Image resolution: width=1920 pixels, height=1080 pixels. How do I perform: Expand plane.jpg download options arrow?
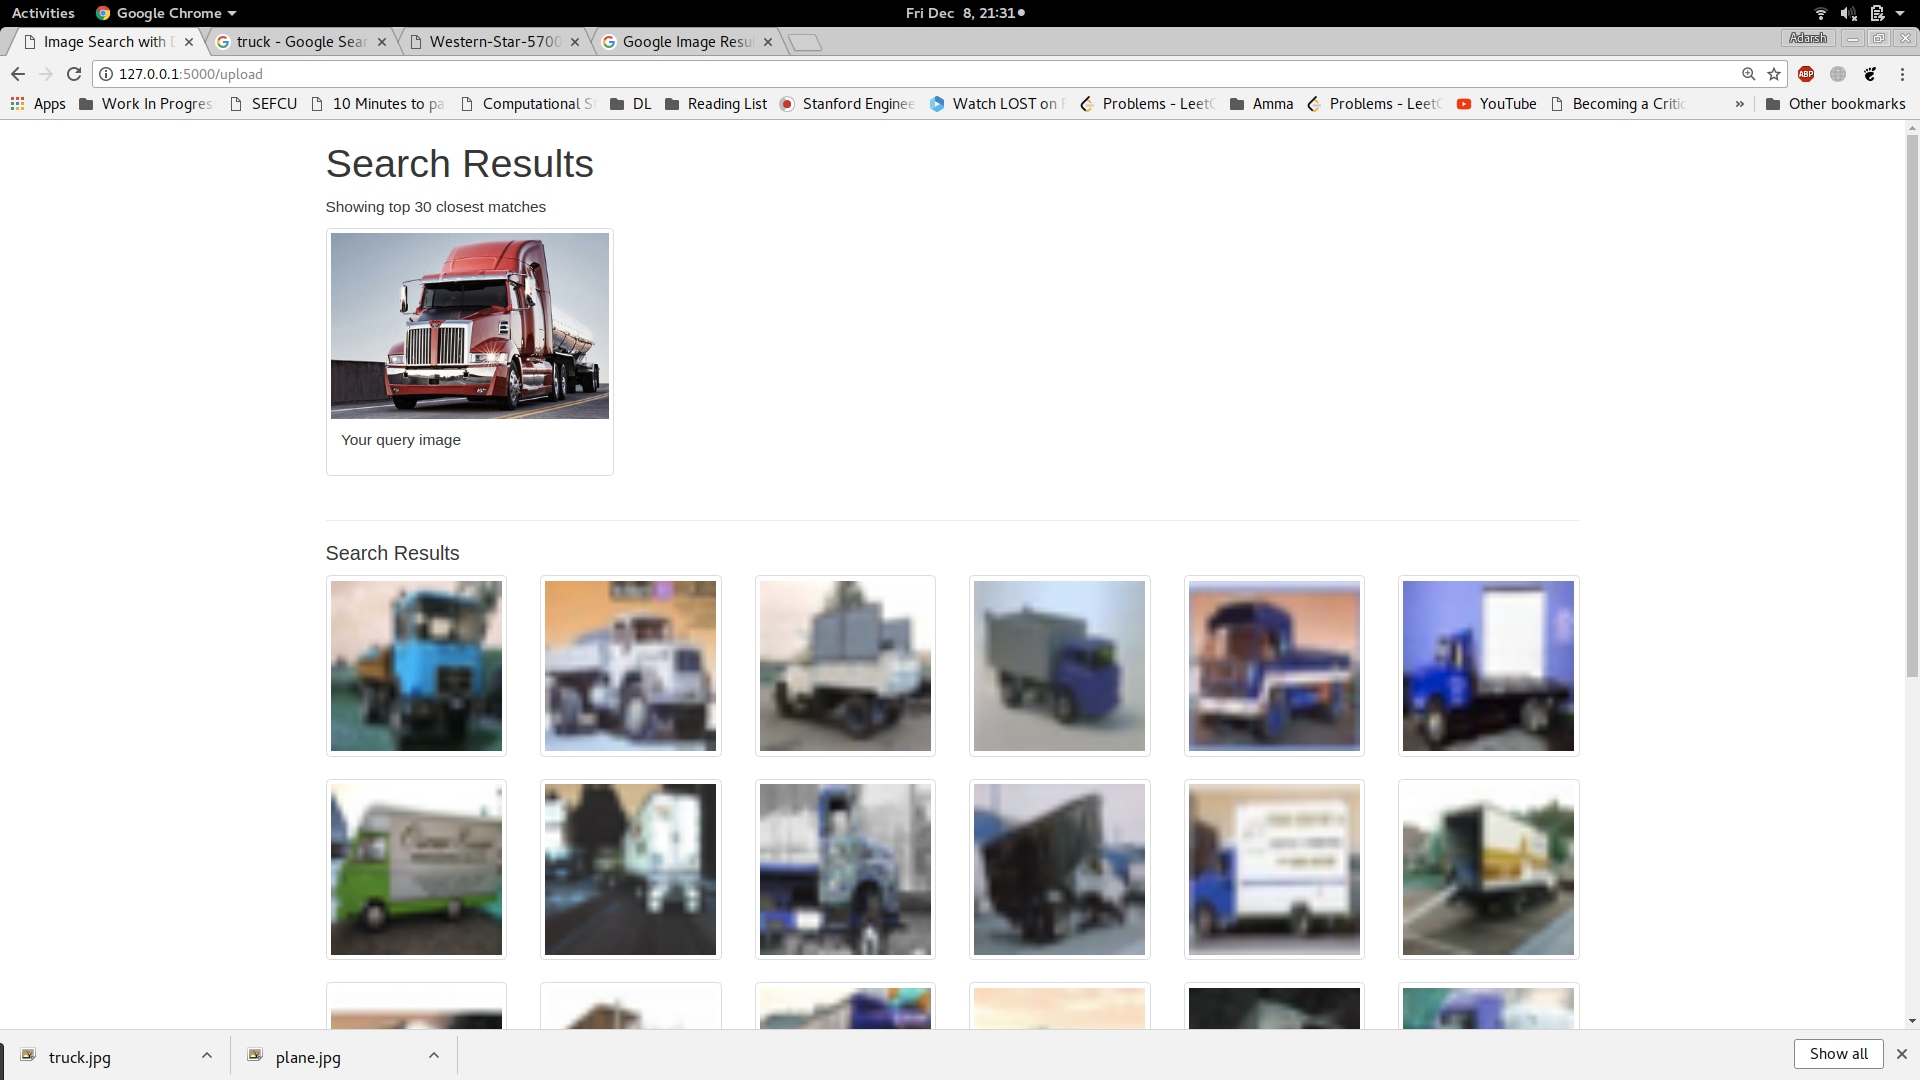coord(434,1056)
